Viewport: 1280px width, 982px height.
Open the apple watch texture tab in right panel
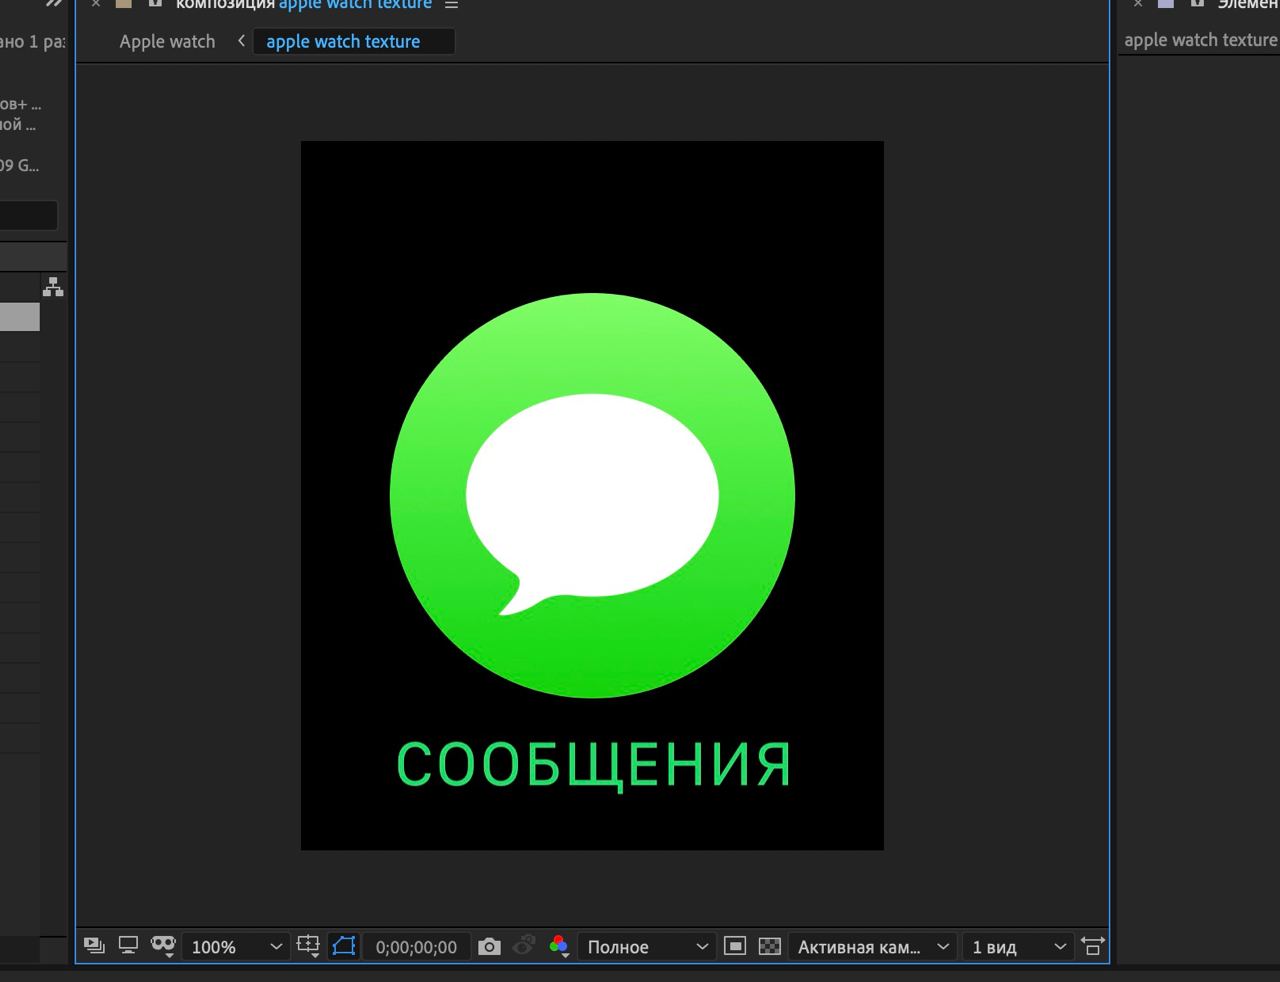1200,40
